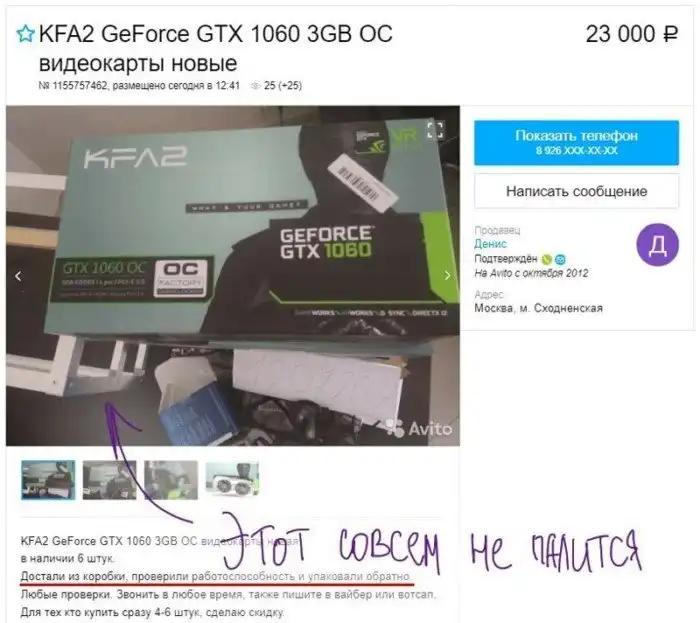The height and width of the screenshot is (623, 700).
Task: Click the 23 000 ₽ price
Action: [632, 34]
